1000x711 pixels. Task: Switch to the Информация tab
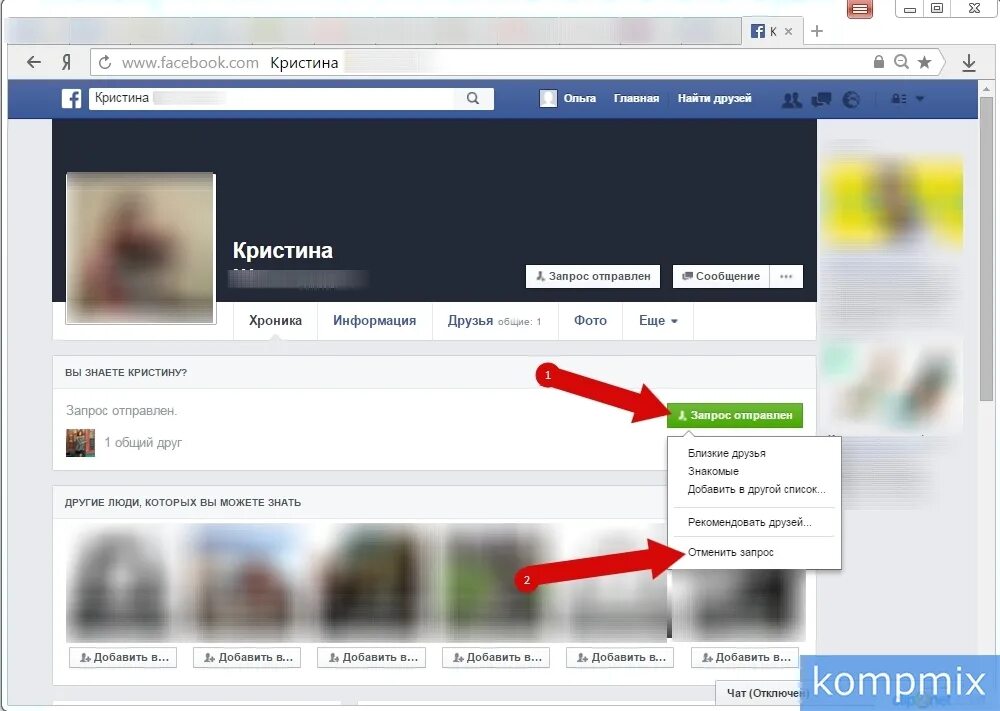[374, 321]
